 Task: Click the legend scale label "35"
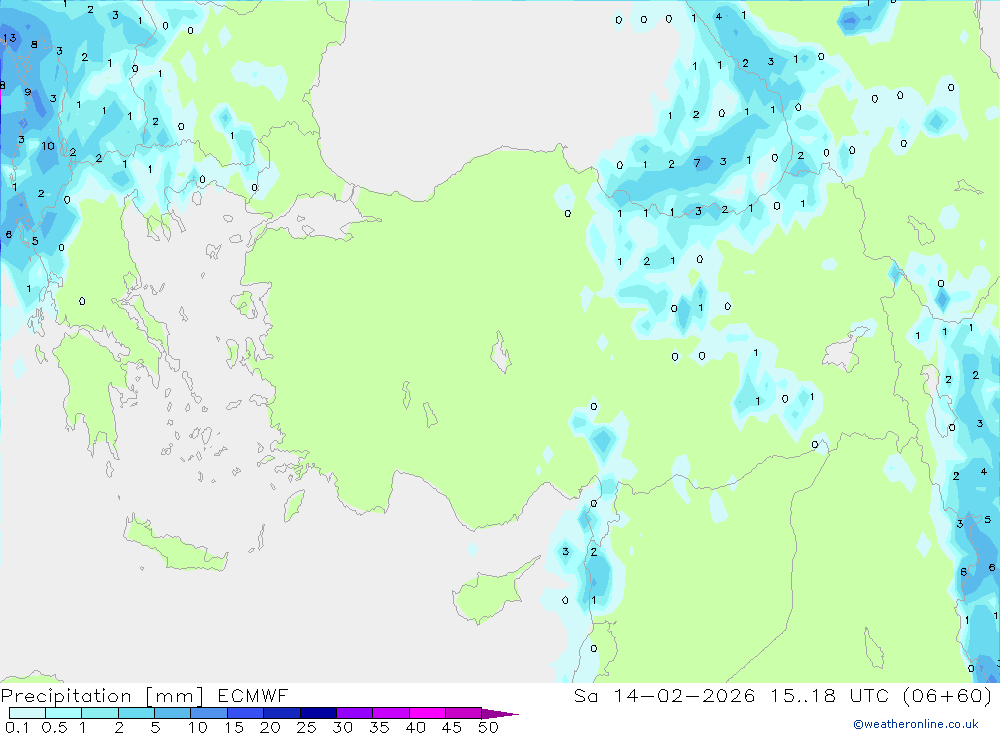pyautogui.click(x=379, y=727)
